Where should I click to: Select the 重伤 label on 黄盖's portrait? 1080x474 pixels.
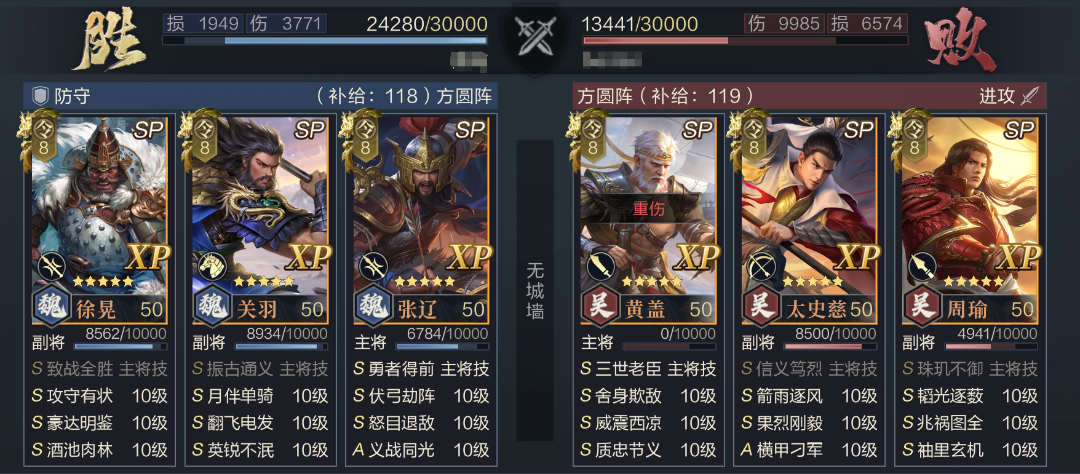coord(648,209)
